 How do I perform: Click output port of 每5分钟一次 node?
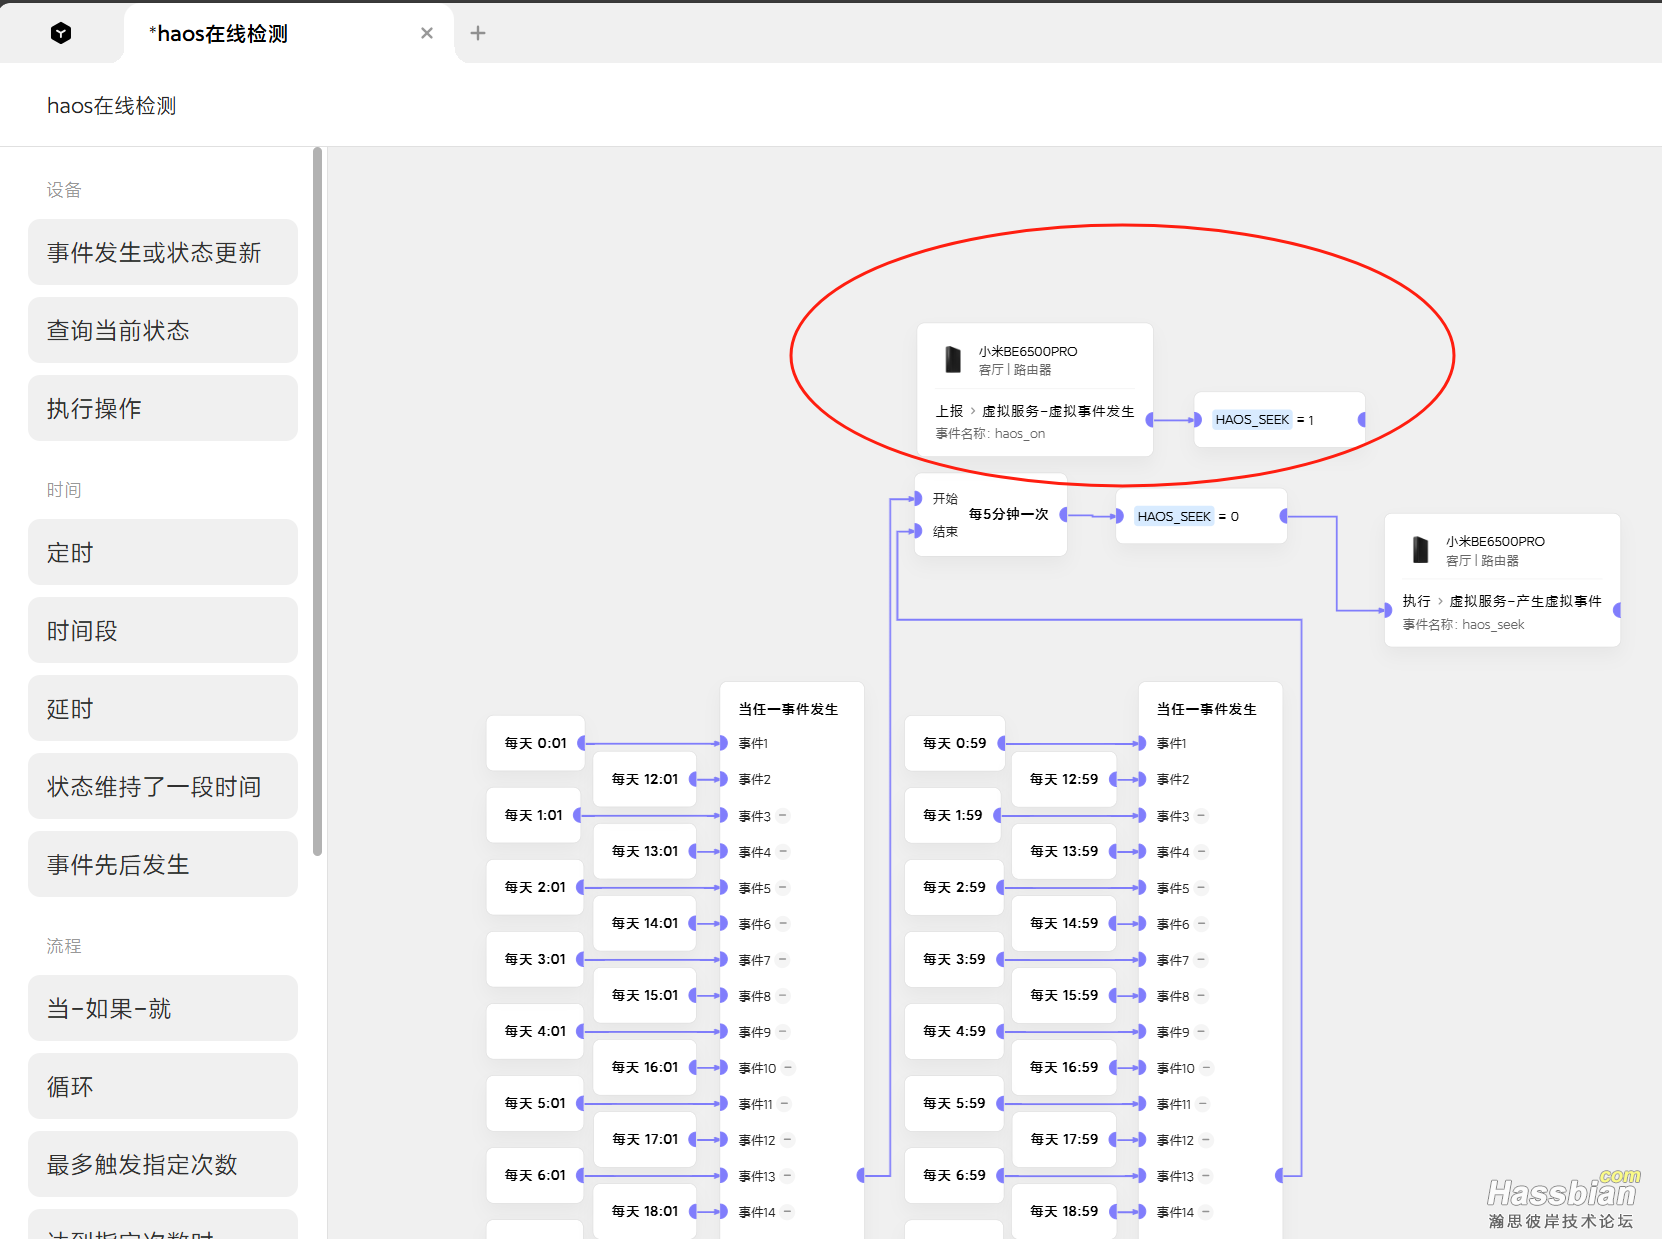click(1064, 514)
